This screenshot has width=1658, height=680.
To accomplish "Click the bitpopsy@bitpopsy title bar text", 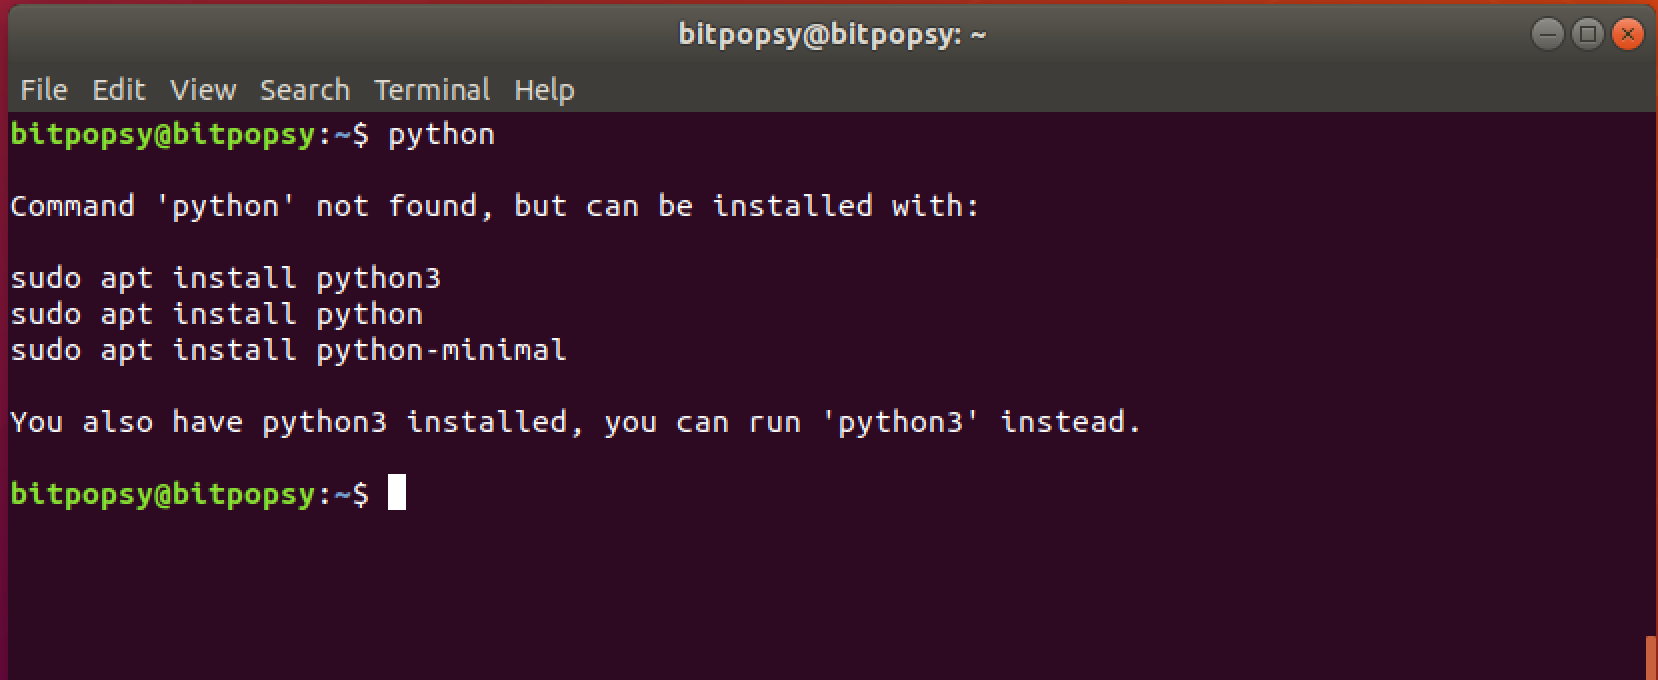I will 832,35.
